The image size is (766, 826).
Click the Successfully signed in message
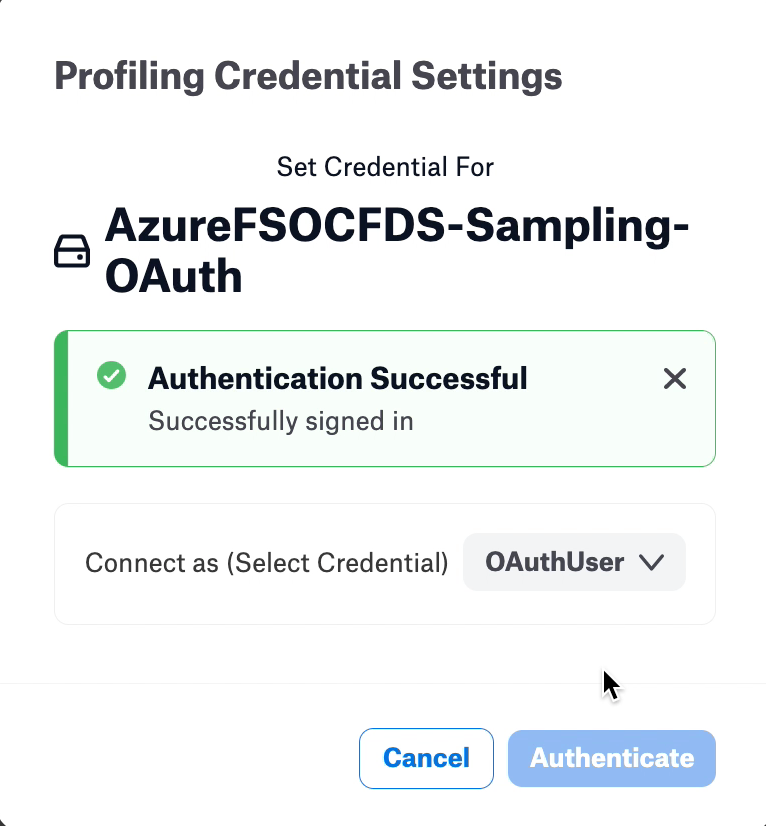[x=281, y=421]
